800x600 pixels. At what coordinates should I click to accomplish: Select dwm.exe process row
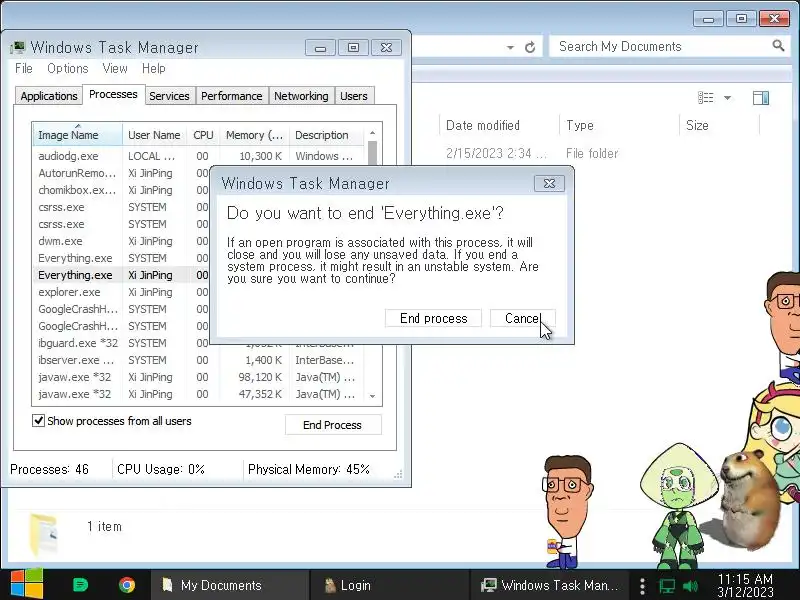121,241
